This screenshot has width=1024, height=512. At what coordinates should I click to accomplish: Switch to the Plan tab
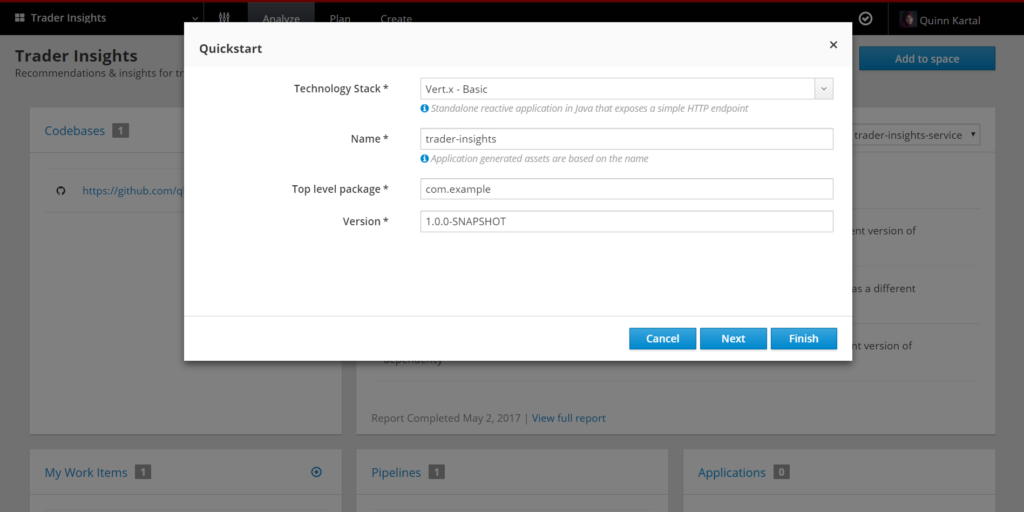[340, 19]
